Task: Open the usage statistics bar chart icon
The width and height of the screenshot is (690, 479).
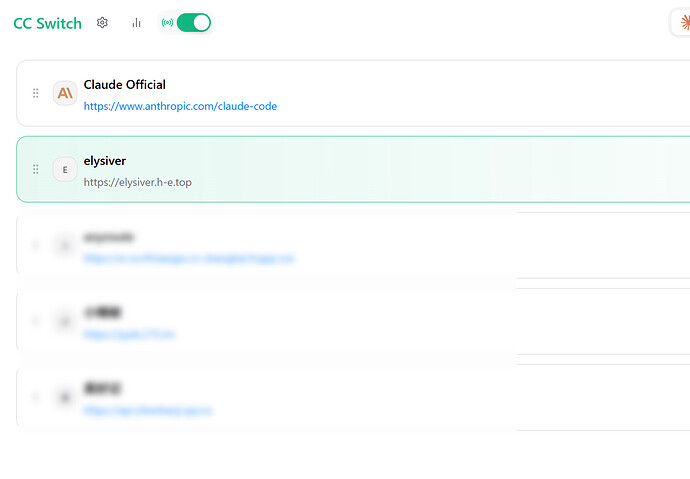Action: 136,23
